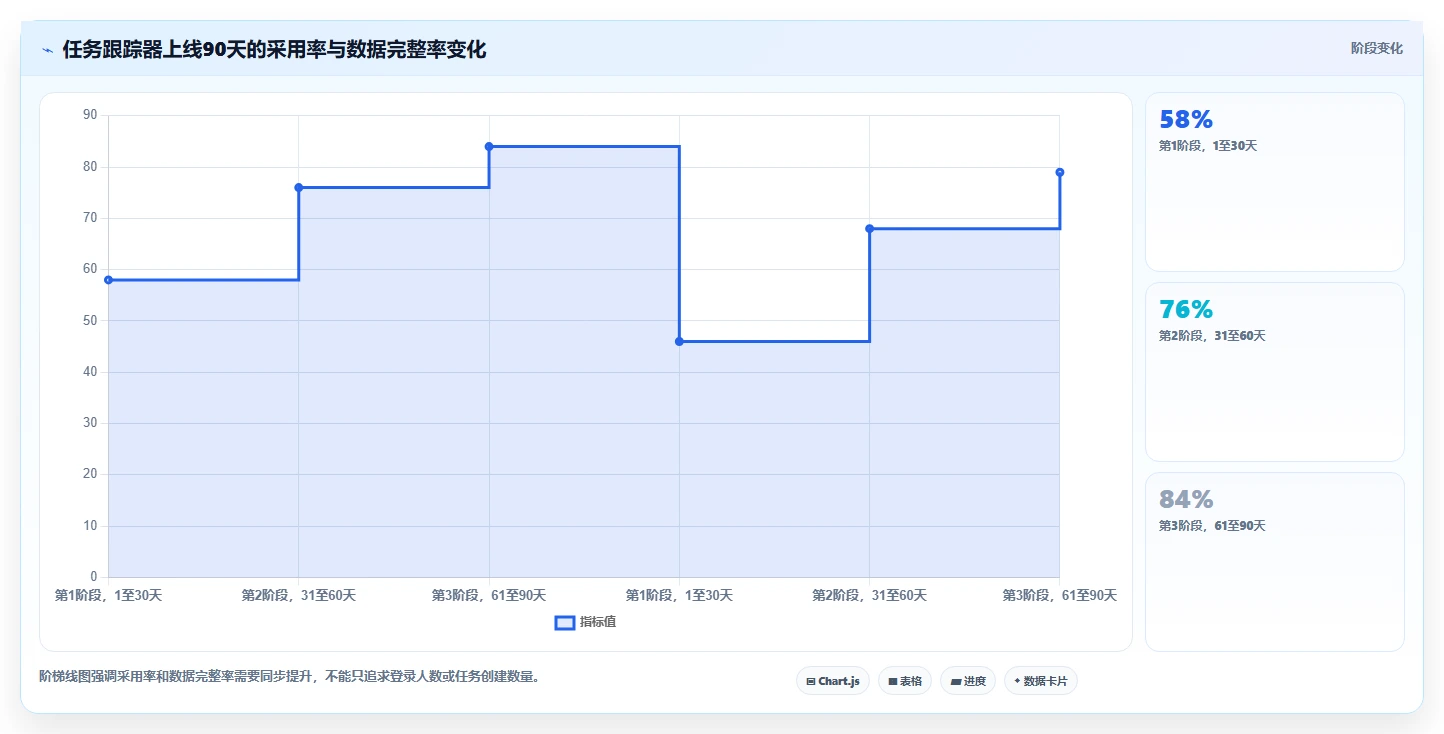Viewport: 1444px width, 734px height.
Task: Click the 指标值 legend color box
Action: point(564,623)
